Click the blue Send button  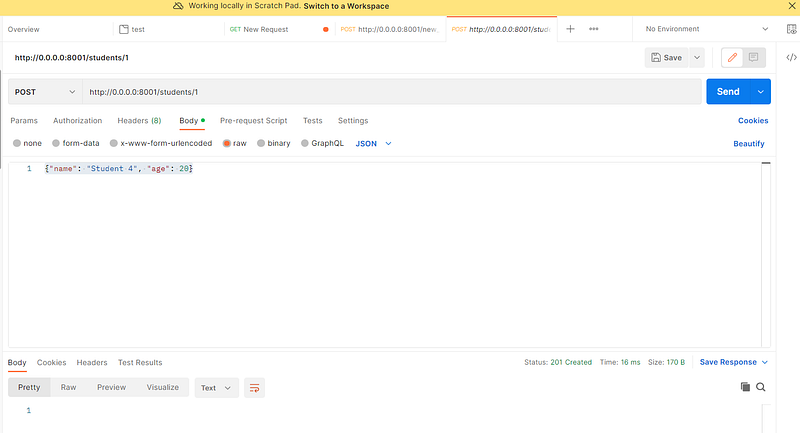click(x=728, y=92)
